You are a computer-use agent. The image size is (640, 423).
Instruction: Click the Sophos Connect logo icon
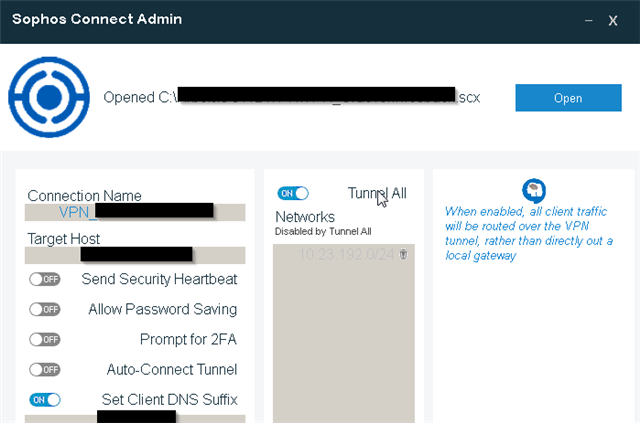click(49, 97)
